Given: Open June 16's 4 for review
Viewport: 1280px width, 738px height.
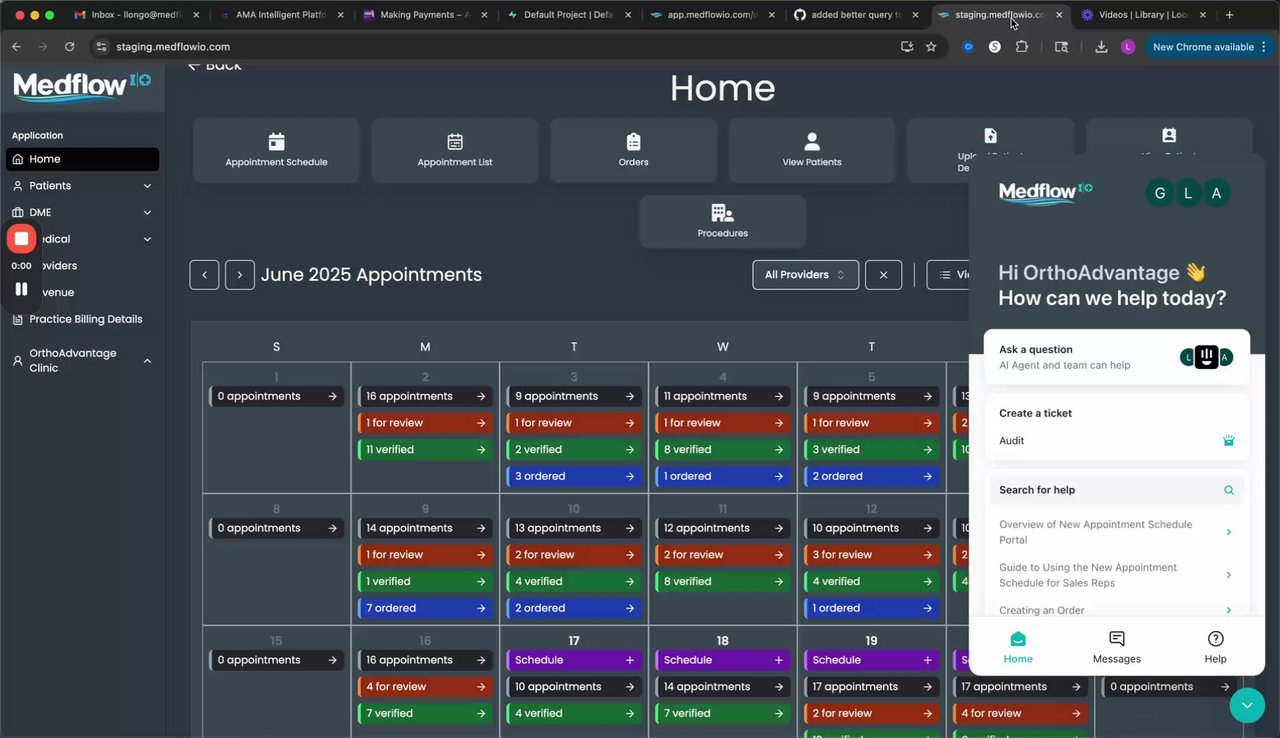Looking at the screenshot, I should pyautogui.click(x=425, y=687).
